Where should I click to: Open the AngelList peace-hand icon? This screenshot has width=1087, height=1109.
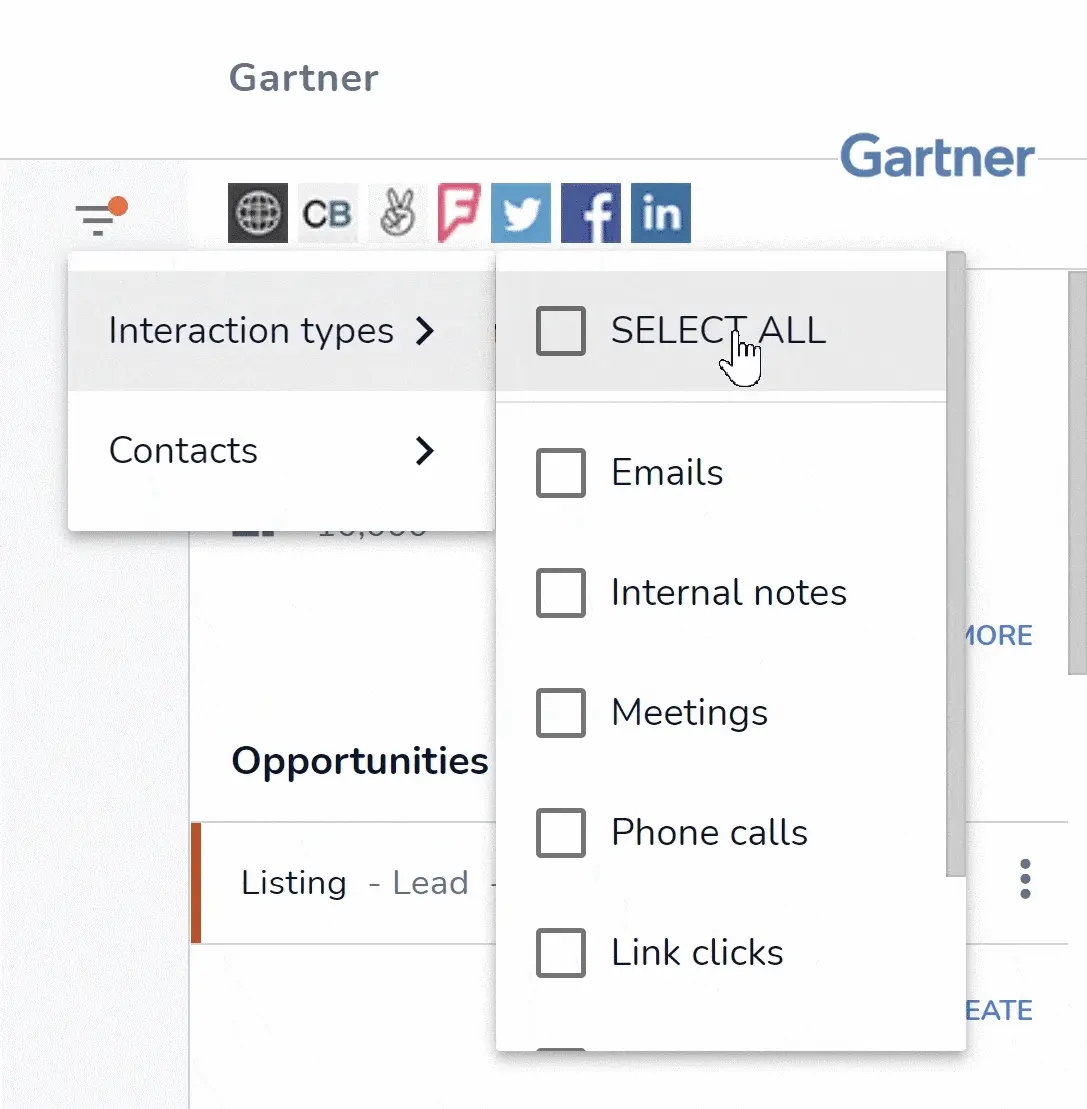(x=397, y=213)
